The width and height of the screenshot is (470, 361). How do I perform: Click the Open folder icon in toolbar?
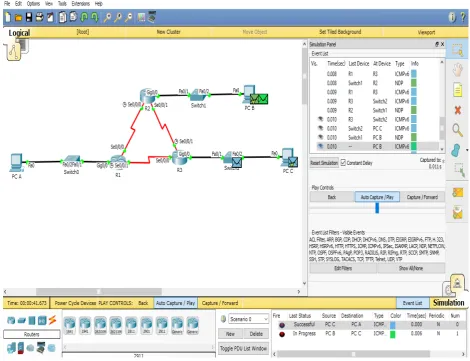[18, 17]
